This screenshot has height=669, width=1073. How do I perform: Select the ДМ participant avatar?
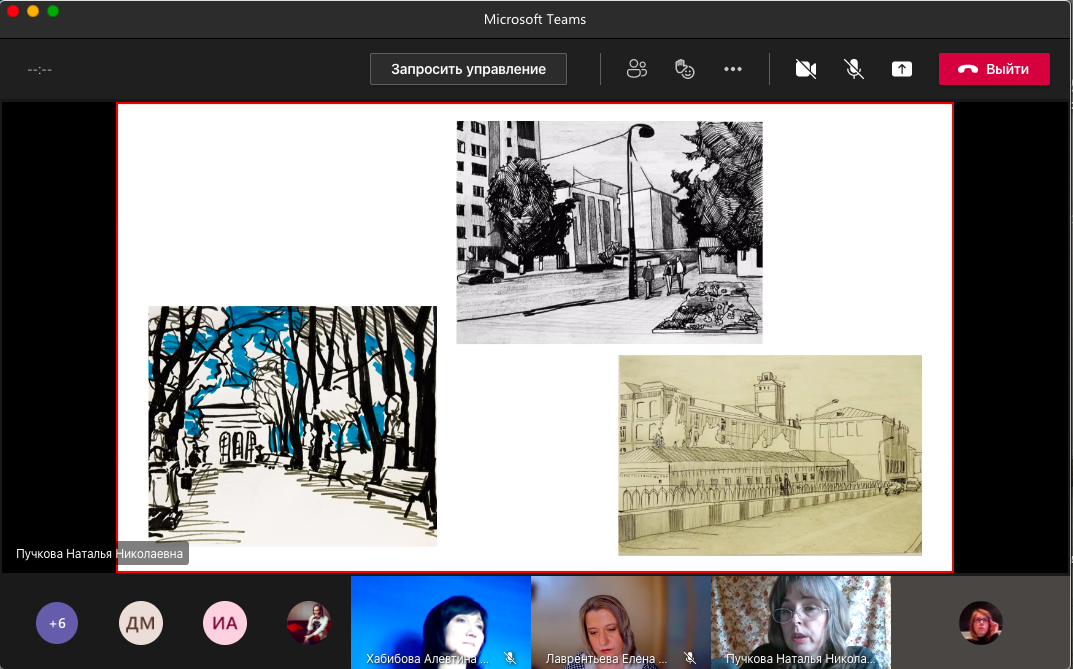[141, 623]
